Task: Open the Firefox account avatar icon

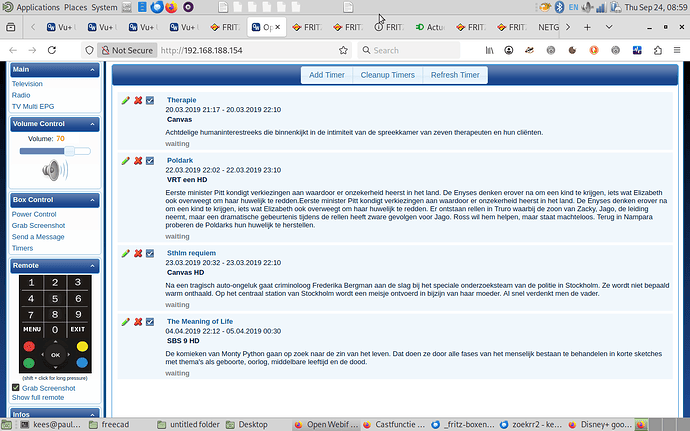Action: click(509, 50)
